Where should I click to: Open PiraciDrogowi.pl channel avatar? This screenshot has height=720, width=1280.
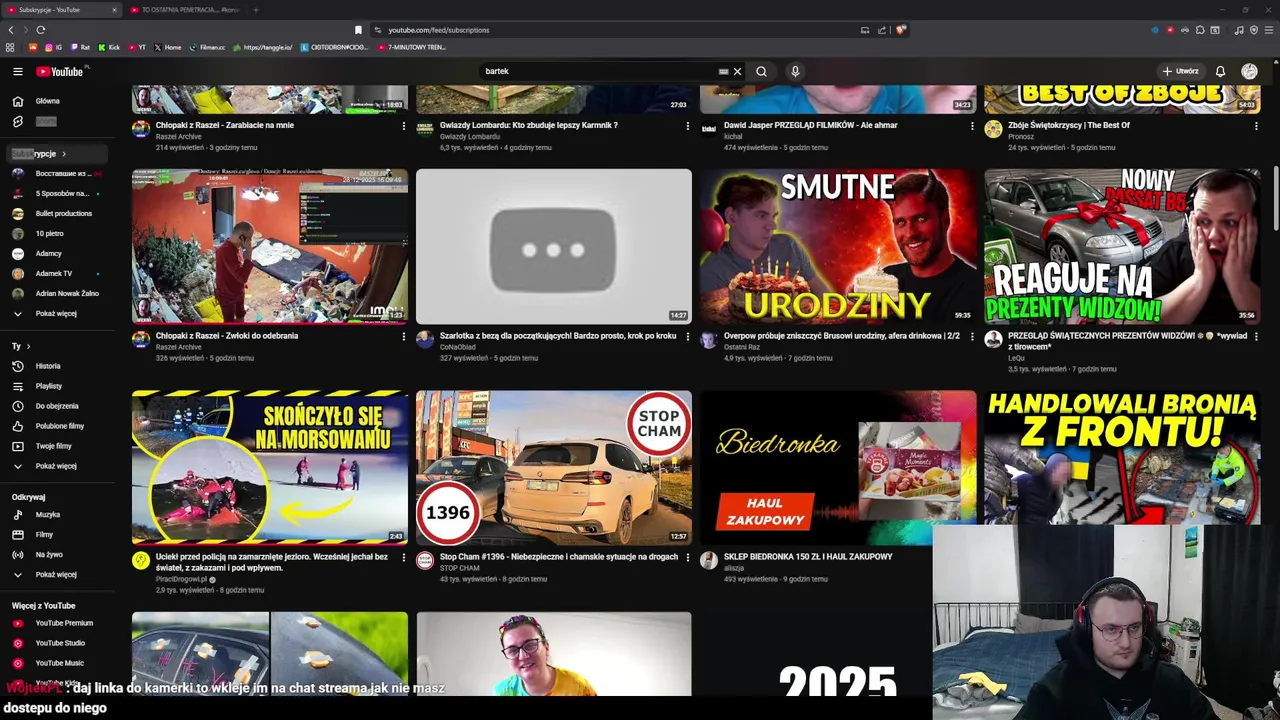(x=141, y=561)
